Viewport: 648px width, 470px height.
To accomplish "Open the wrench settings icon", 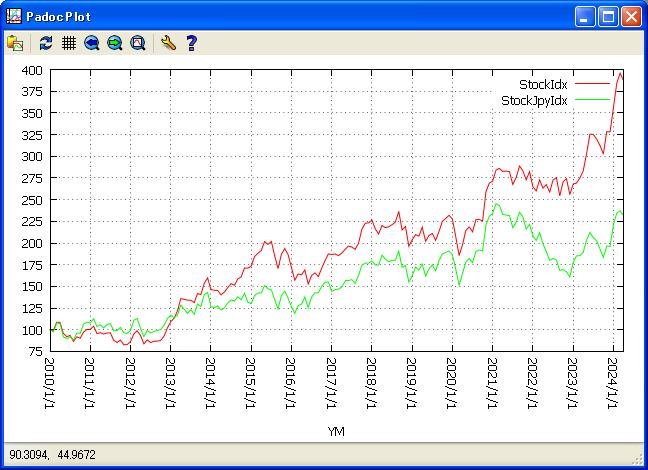I will pos(168,43).
